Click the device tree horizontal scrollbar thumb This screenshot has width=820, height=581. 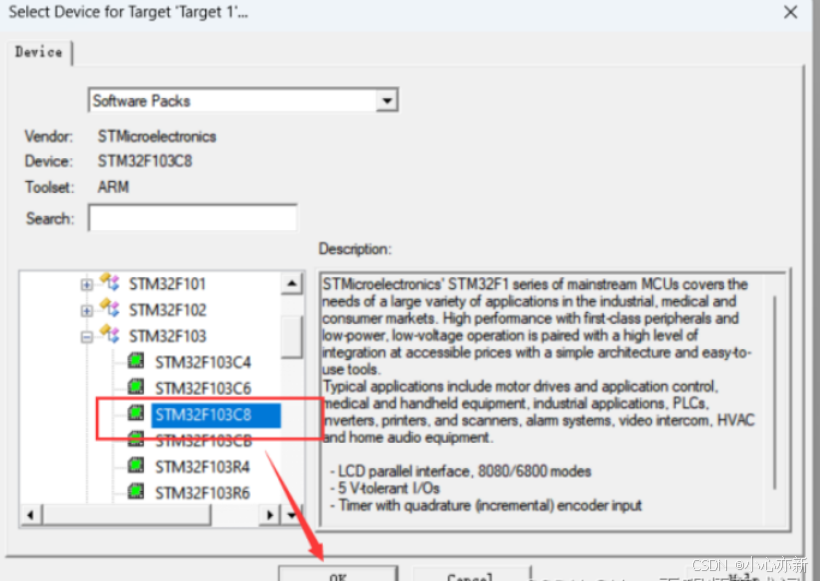[127, 516]
